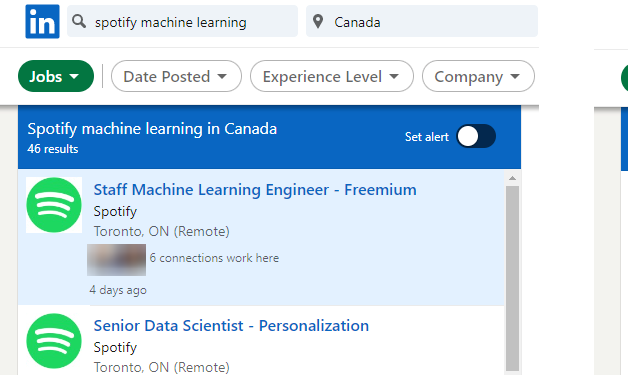The image size is (628, 375).
Task: Toggle the Set alert switch on
Action: point(476,136)
